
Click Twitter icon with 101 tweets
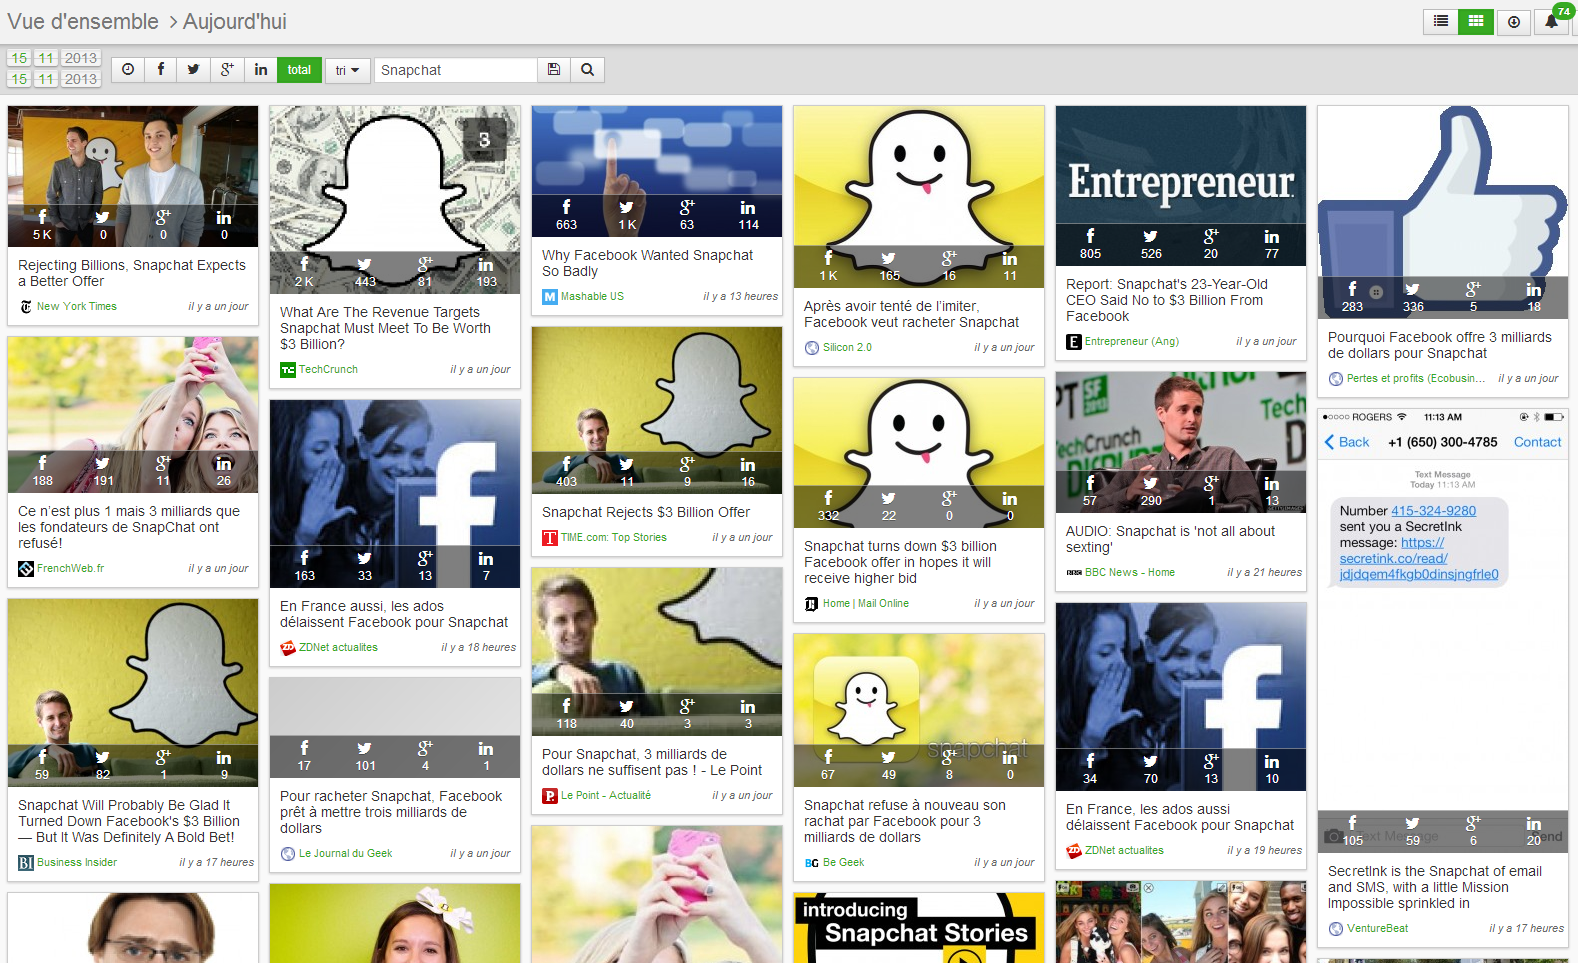(x=364, y=749)
